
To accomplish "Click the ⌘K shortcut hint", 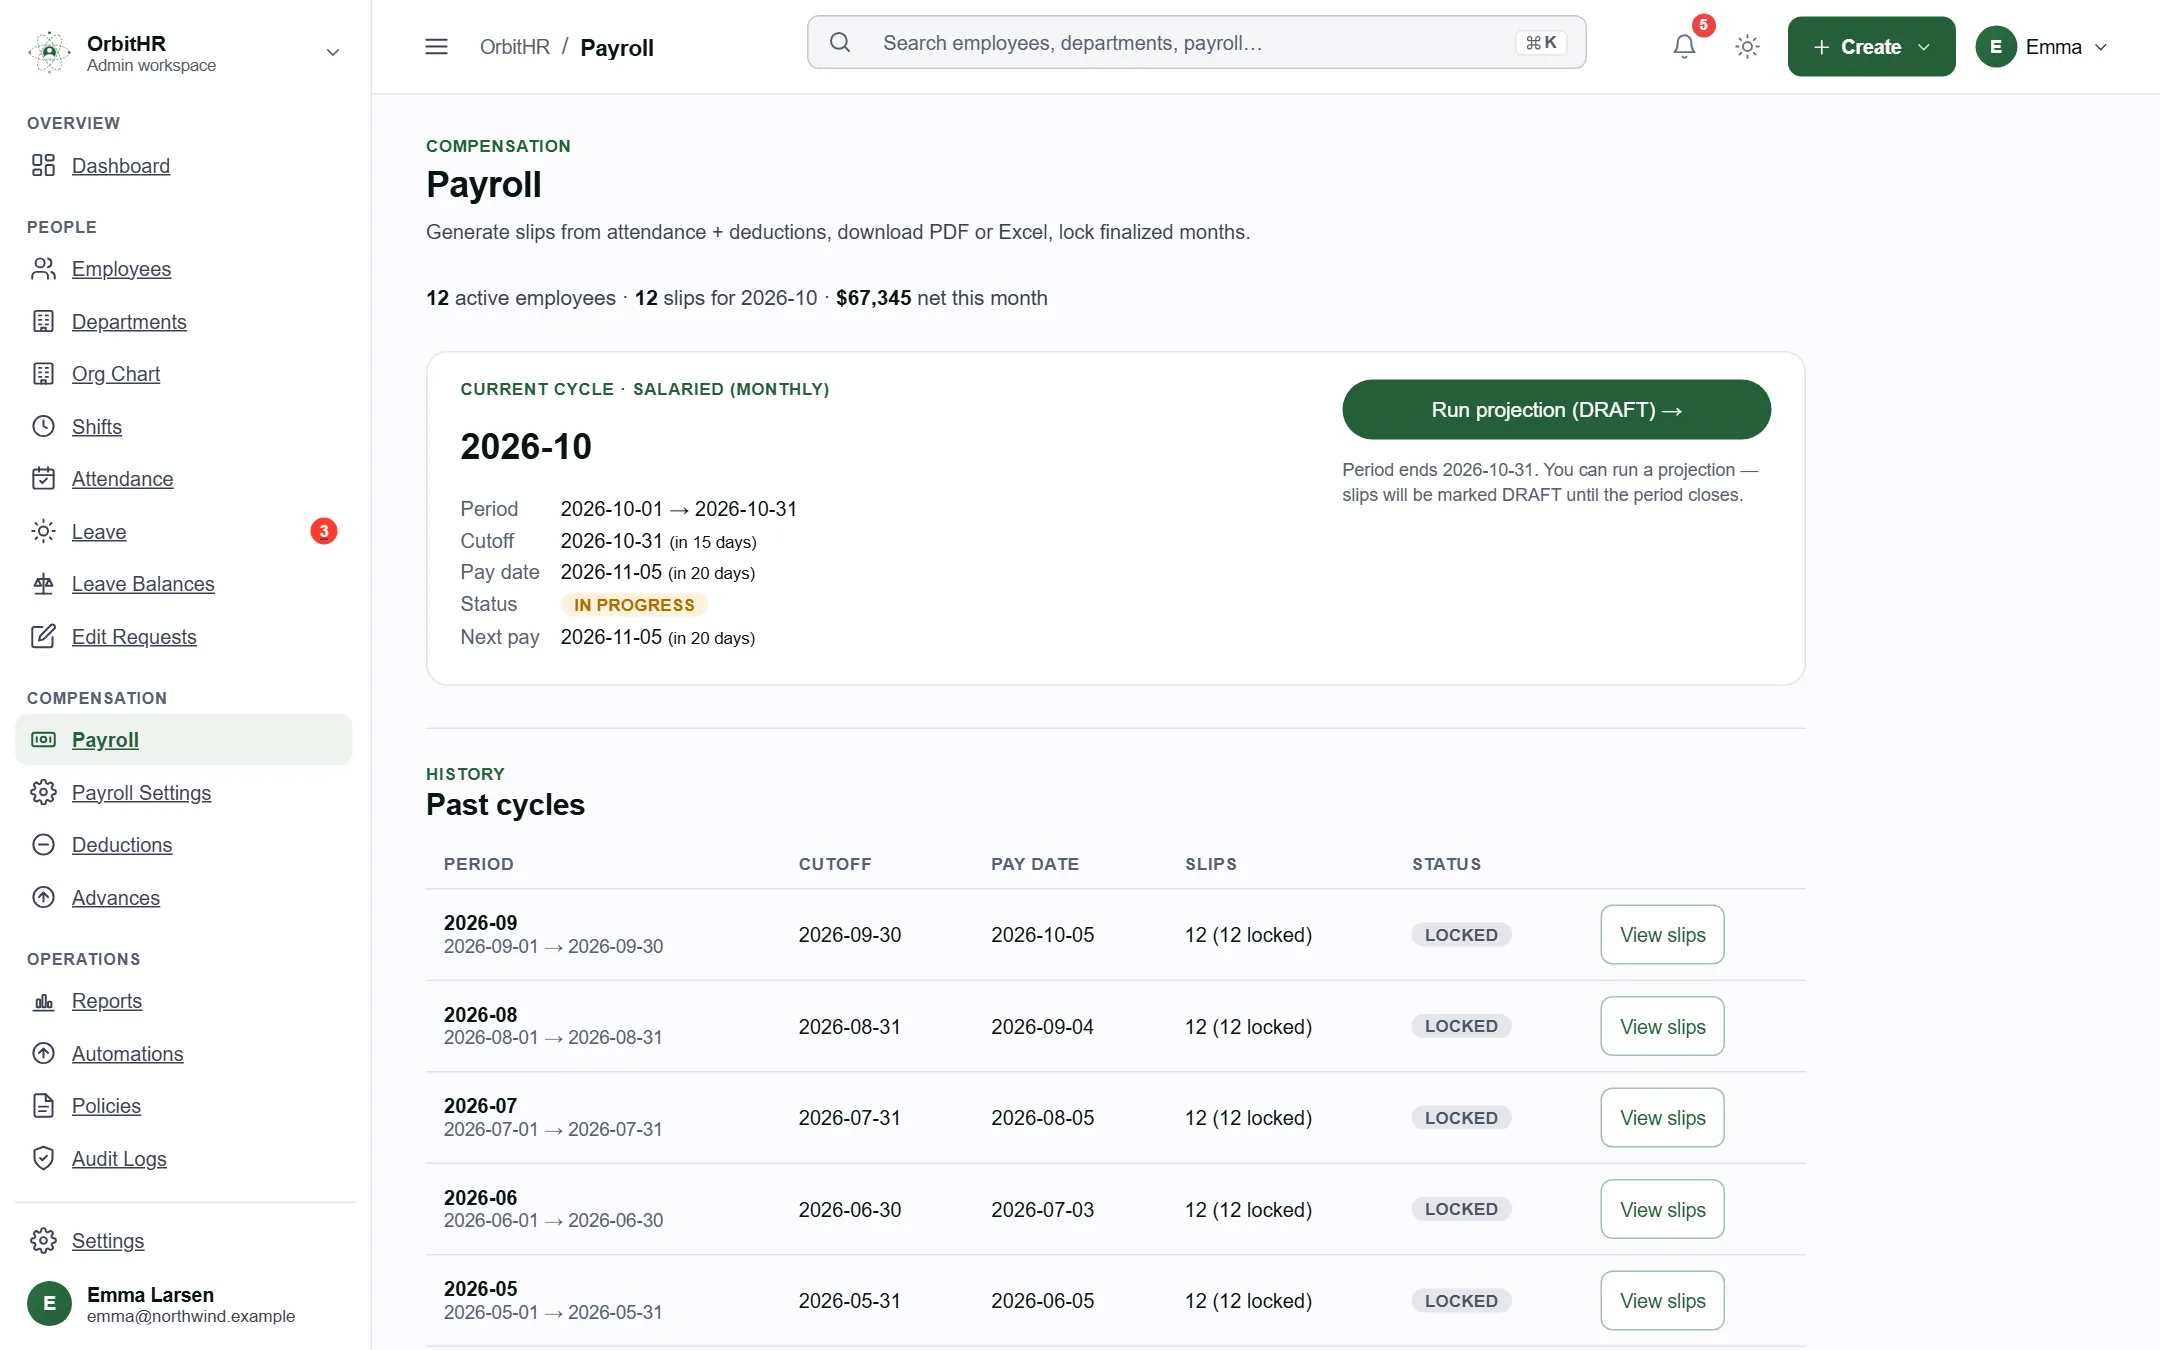I will (x=1540, y=42).
